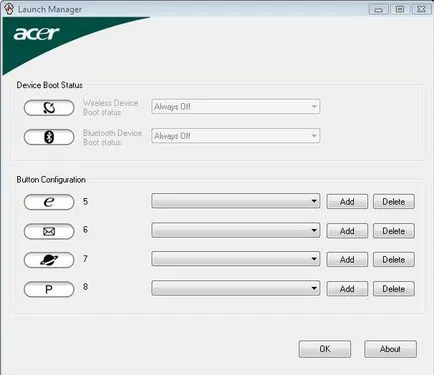Click the Launch Manager title bar icon
Viewport: 434px width, 375px height.
(9, 9)
